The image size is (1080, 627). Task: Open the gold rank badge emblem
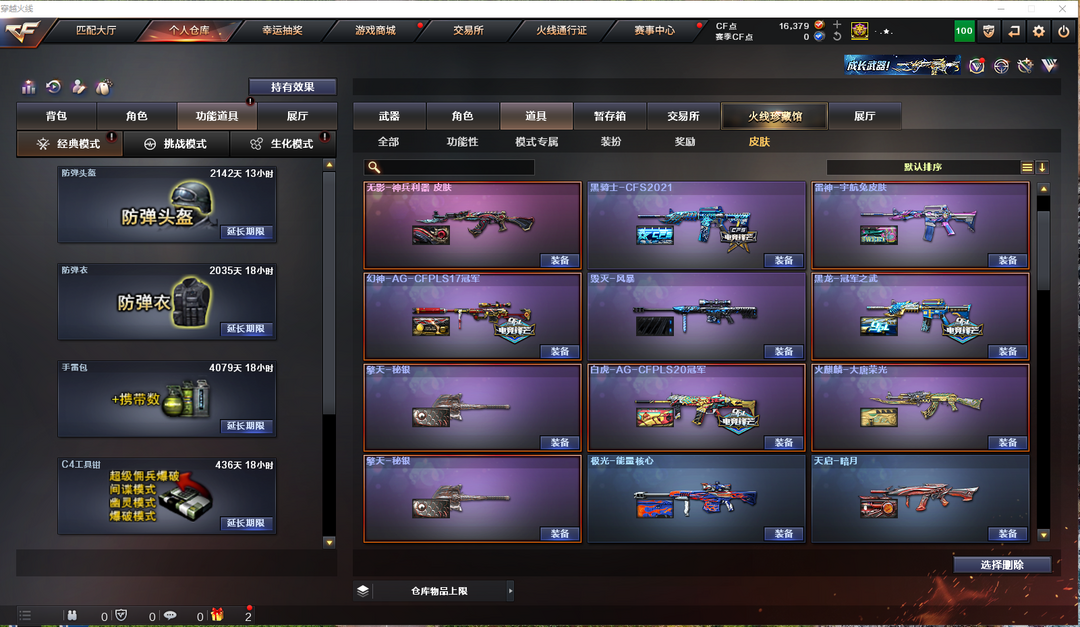[859, 30]
